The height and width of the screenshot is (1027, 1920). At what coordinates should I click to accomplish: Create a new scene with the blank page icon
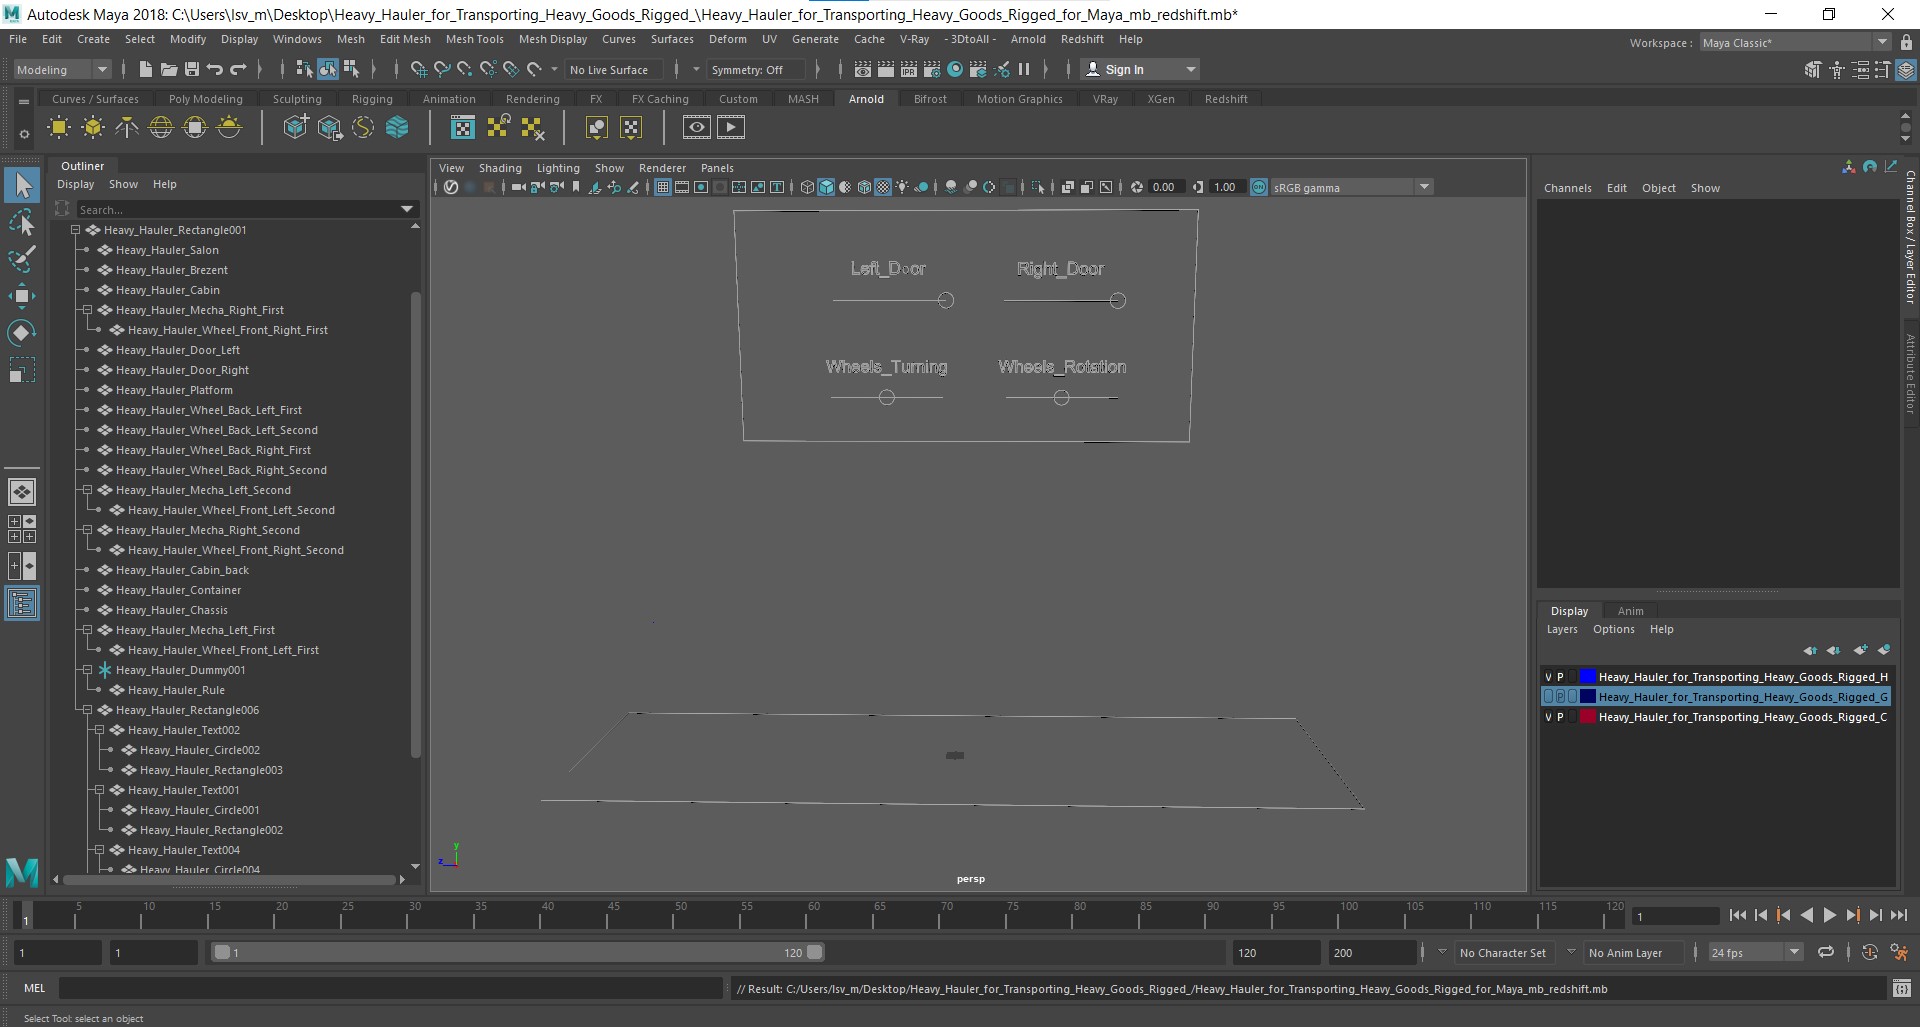point(145,69)
